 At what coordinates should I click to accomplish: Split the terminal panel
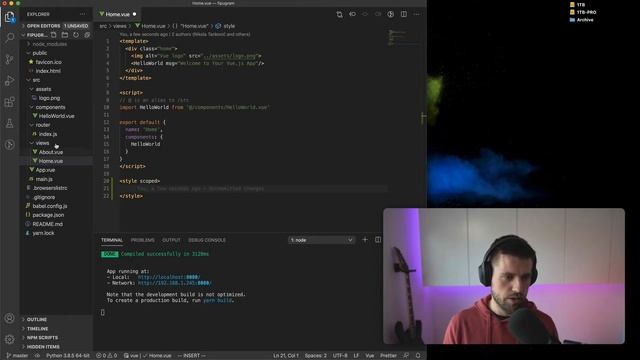point(378,240)
